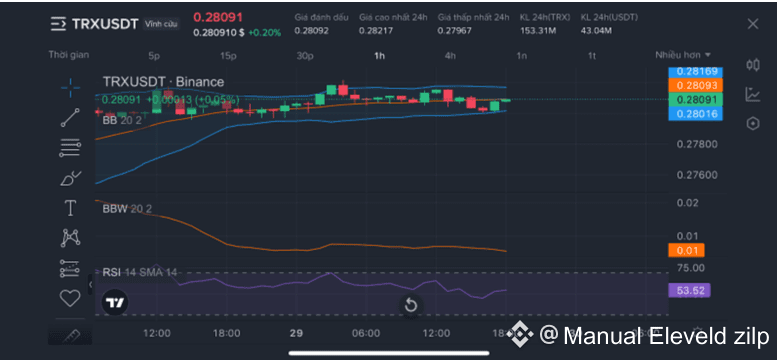Click the Thời gian label
Viewport: 777px width, 360px height.
click(69, 55)
